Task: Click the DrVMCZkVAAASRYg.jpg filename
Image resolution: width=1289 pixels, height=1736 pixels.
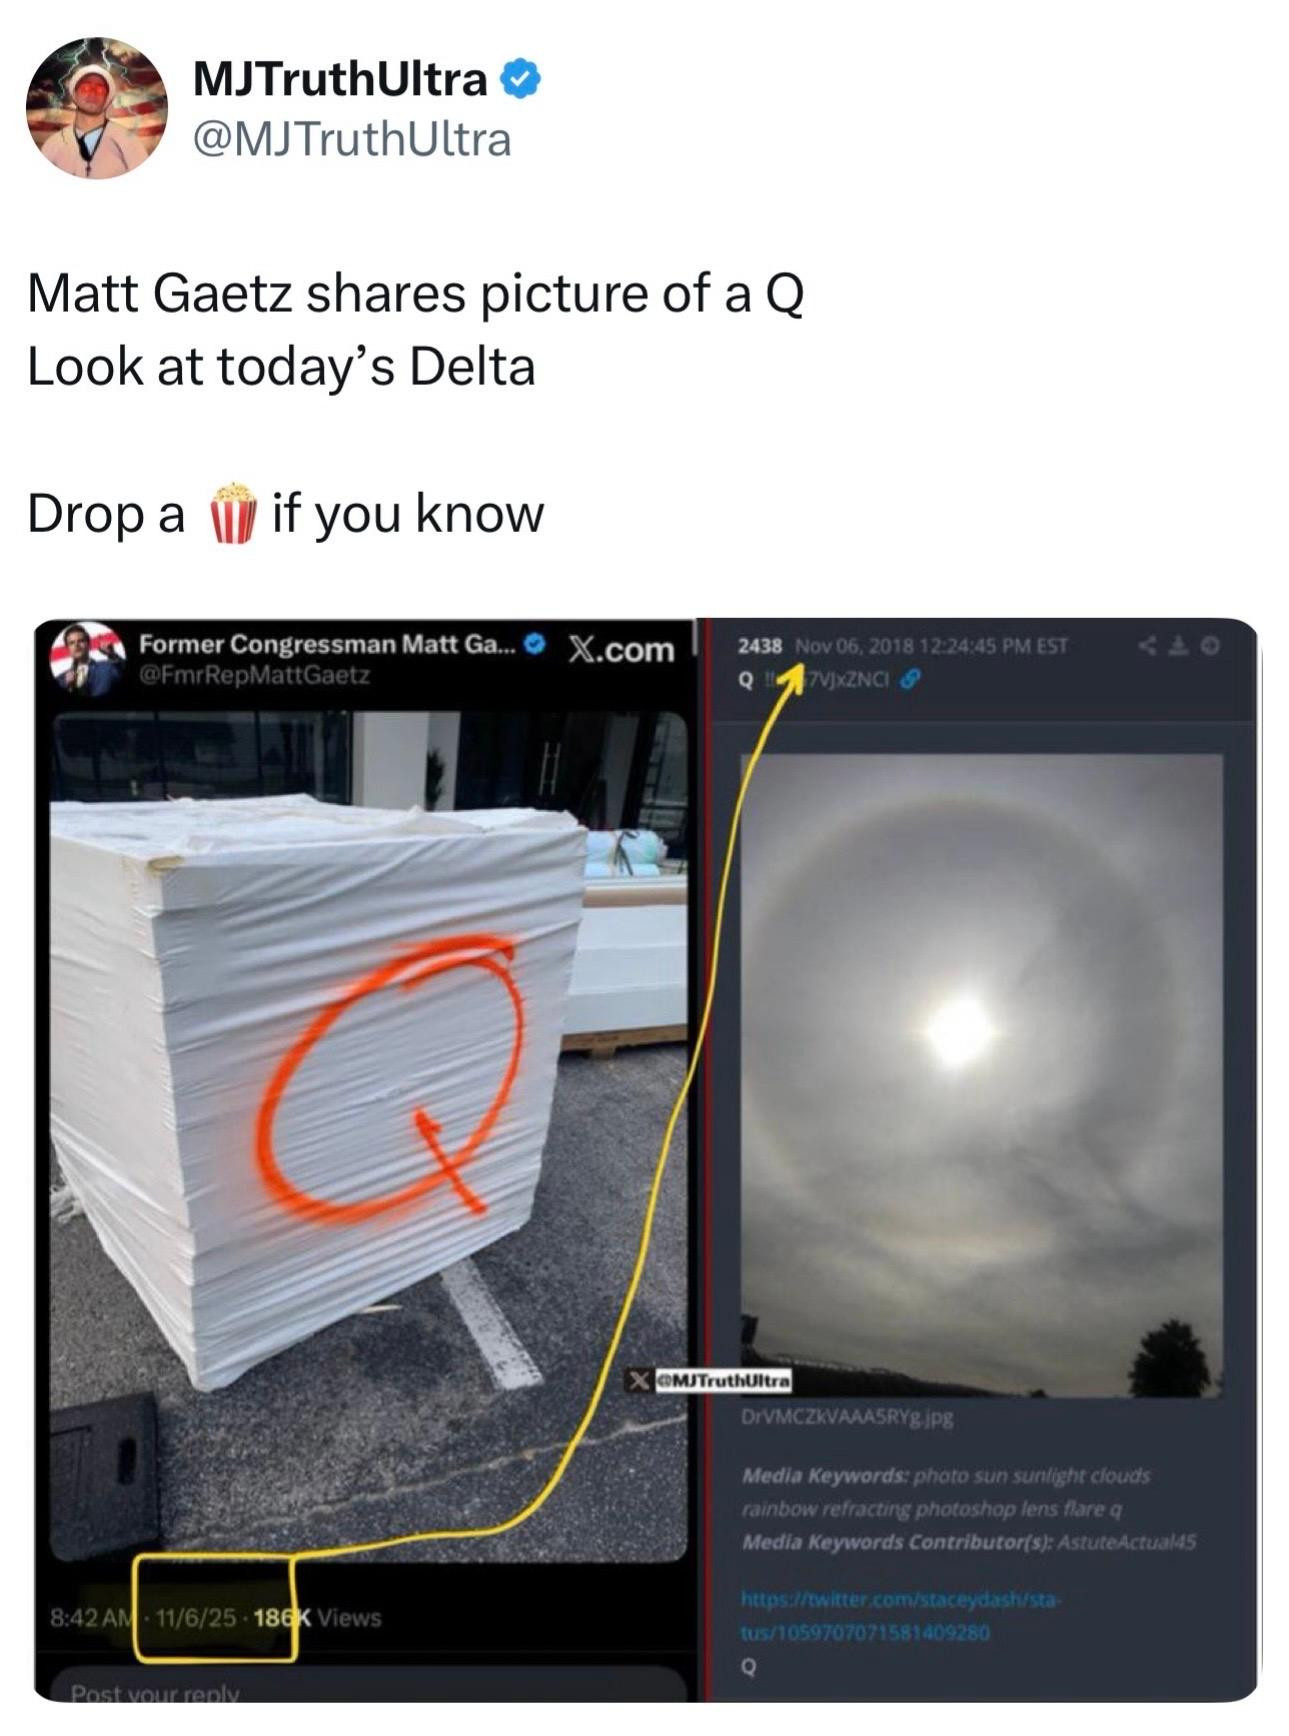Action: coord(847,1417)
